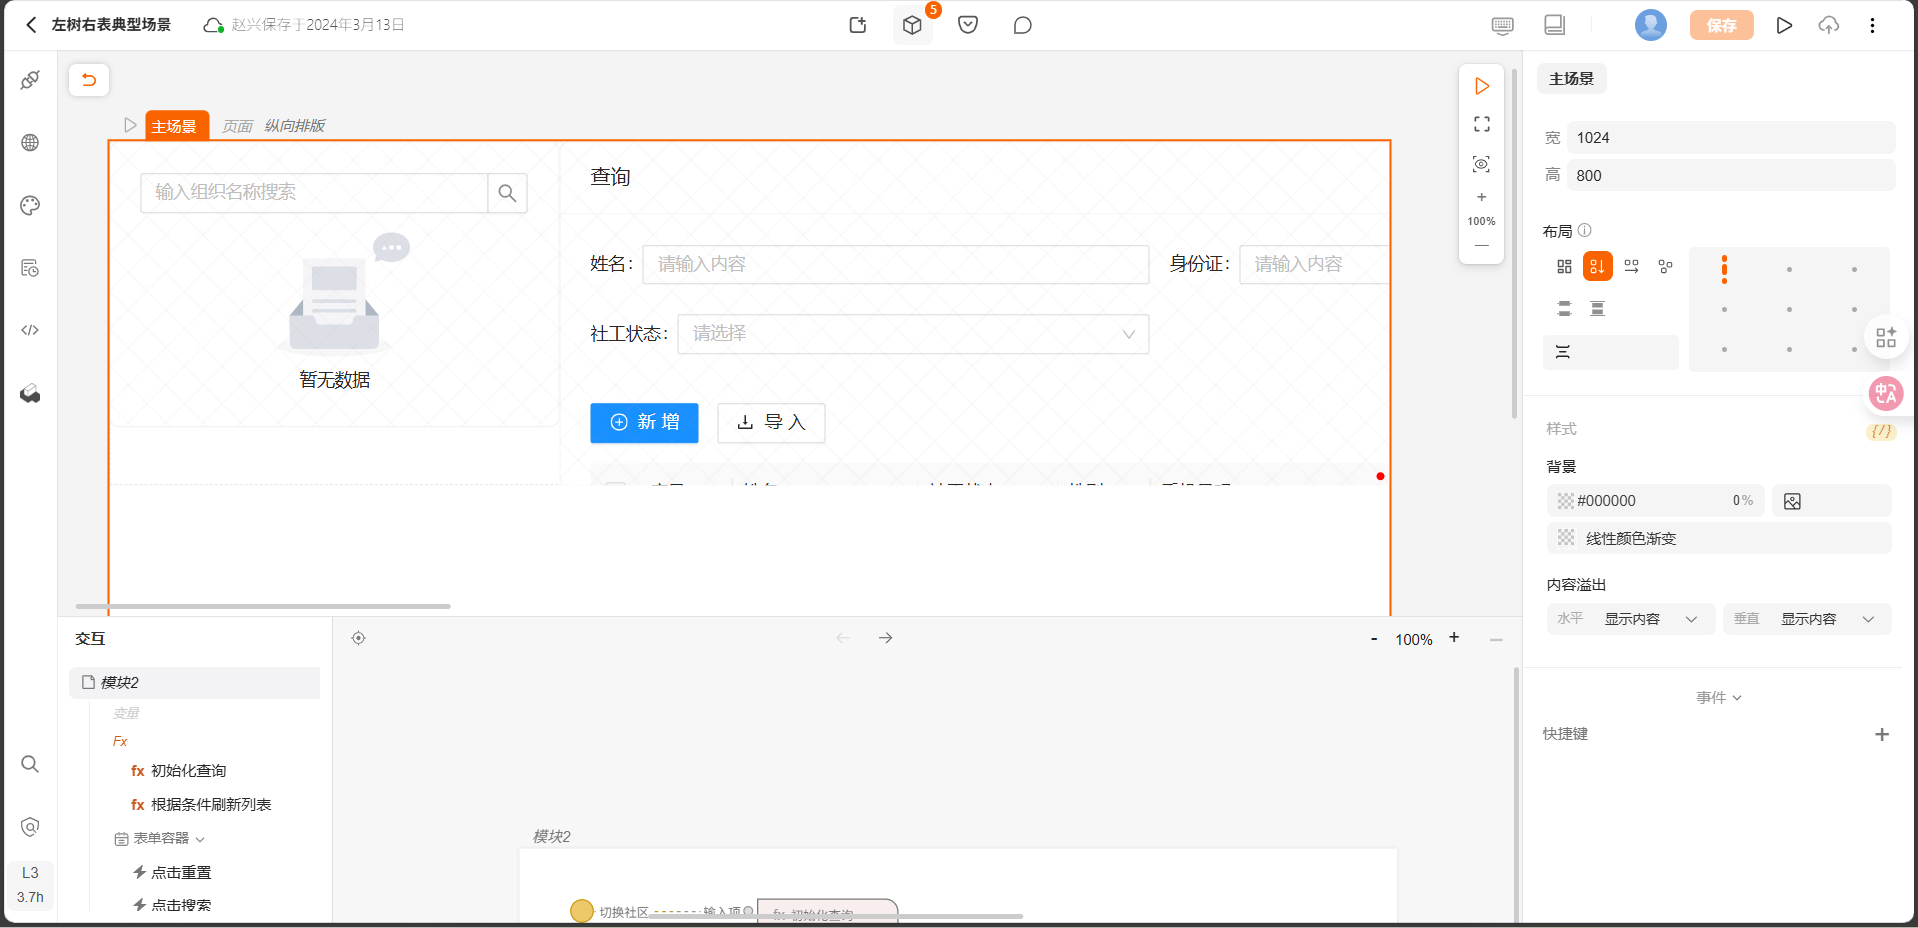Toggle the space-between distribution icon
The image size is (1918, 928).
[1564, 309]
